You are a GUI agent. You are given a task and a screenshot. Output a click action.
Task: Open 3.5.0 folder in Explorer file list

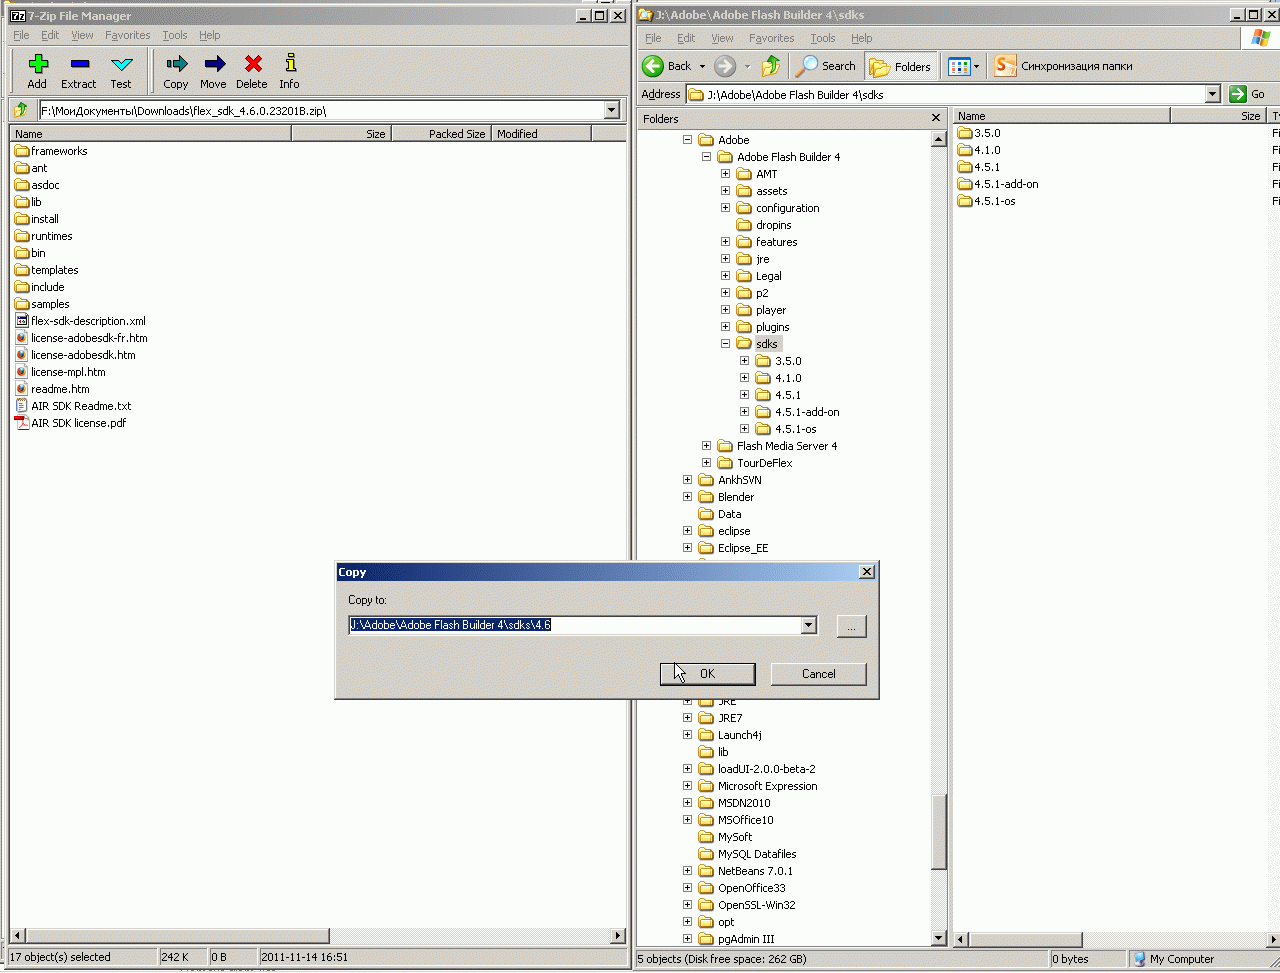[979, 133]
